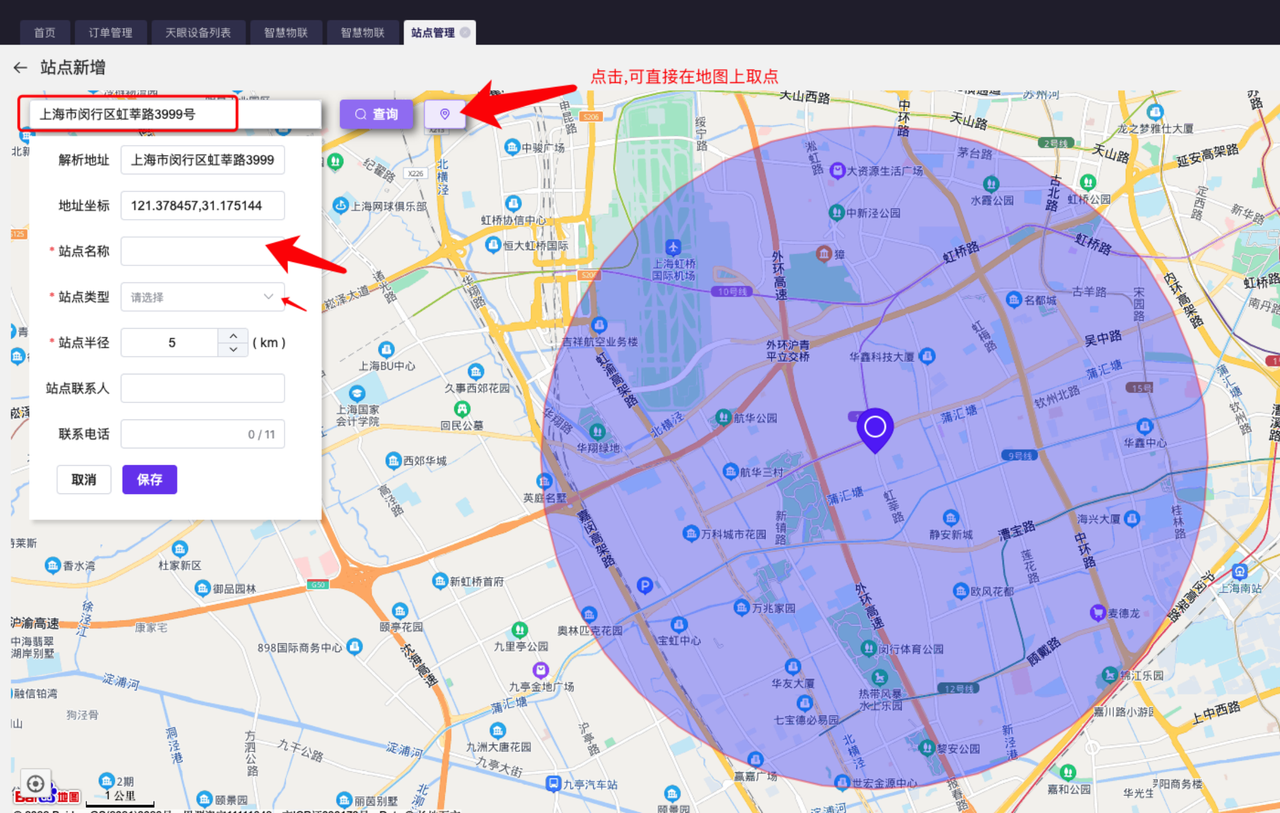The height and width of the screenshot is (813, 1280).
Task: Go back using the arrow beside 站点新增
Action: tap(20, 68)
